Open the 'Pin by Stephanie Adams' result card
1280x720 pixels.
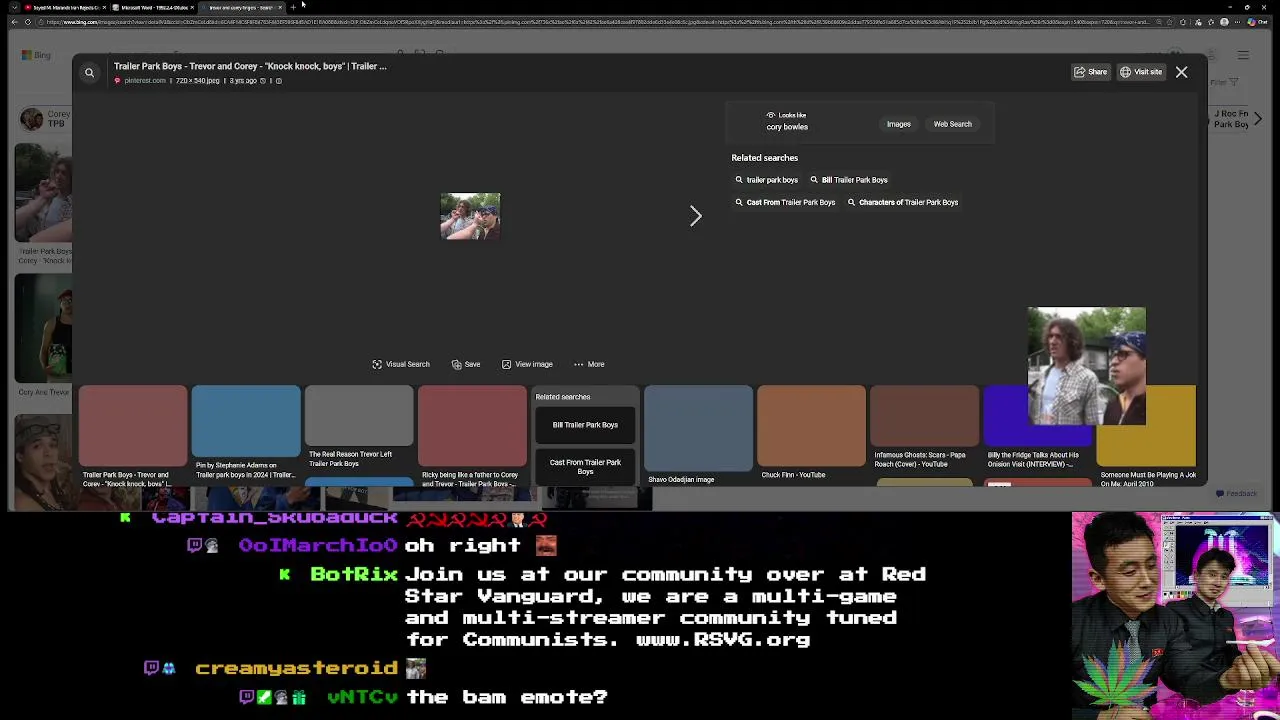pos(245,433)
